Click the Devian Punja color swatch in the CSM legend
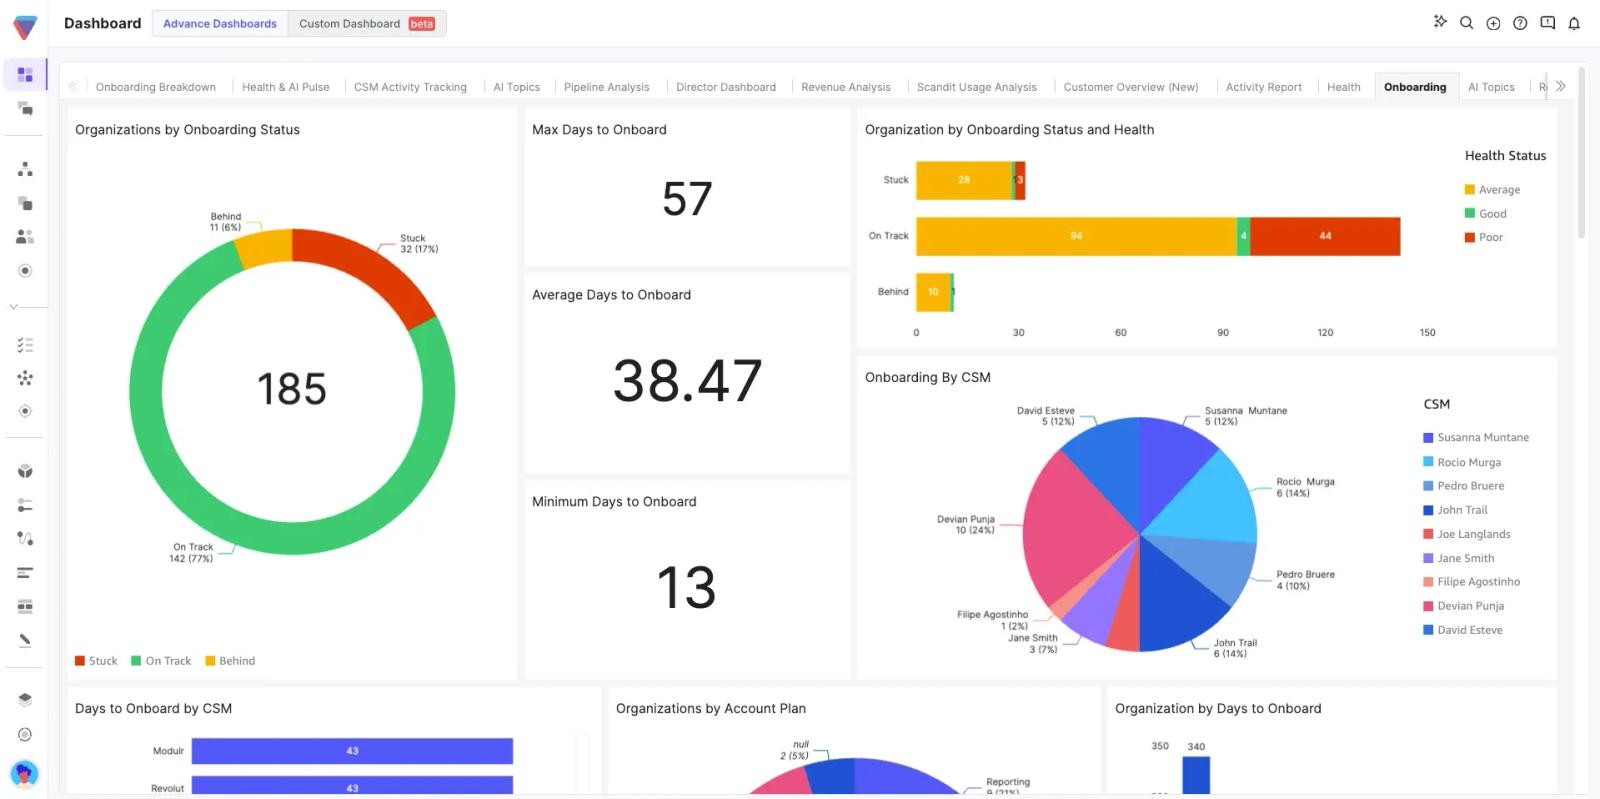 pos(1428,606)
